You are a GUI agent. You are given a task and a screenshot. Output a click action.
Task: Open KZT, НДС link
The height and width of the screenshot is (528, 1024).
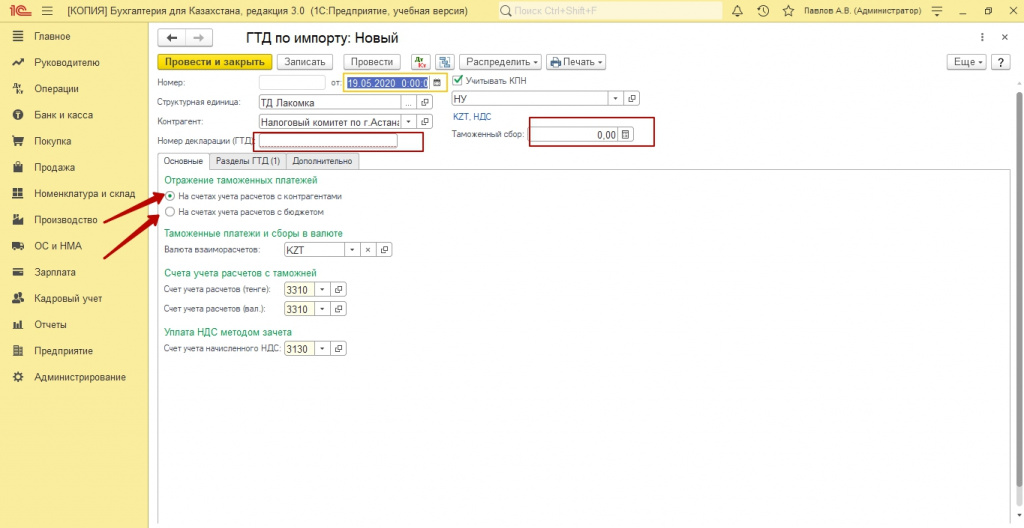[x=472, y=116]
